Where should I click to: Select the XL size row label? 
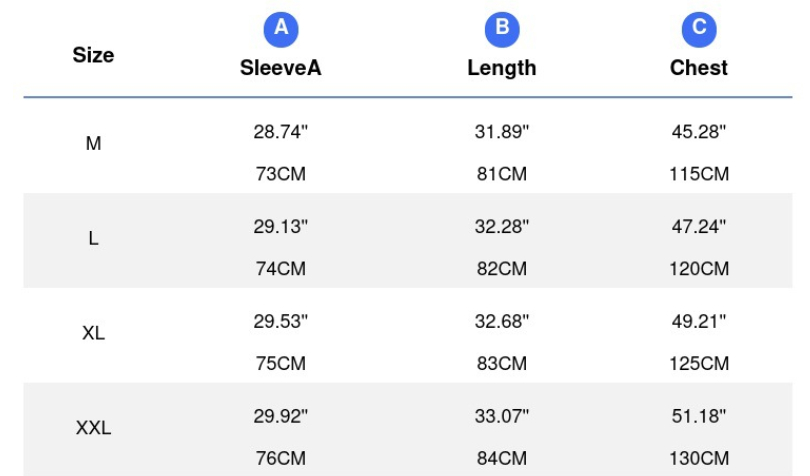pyautogui.click(x=93, y=333)
